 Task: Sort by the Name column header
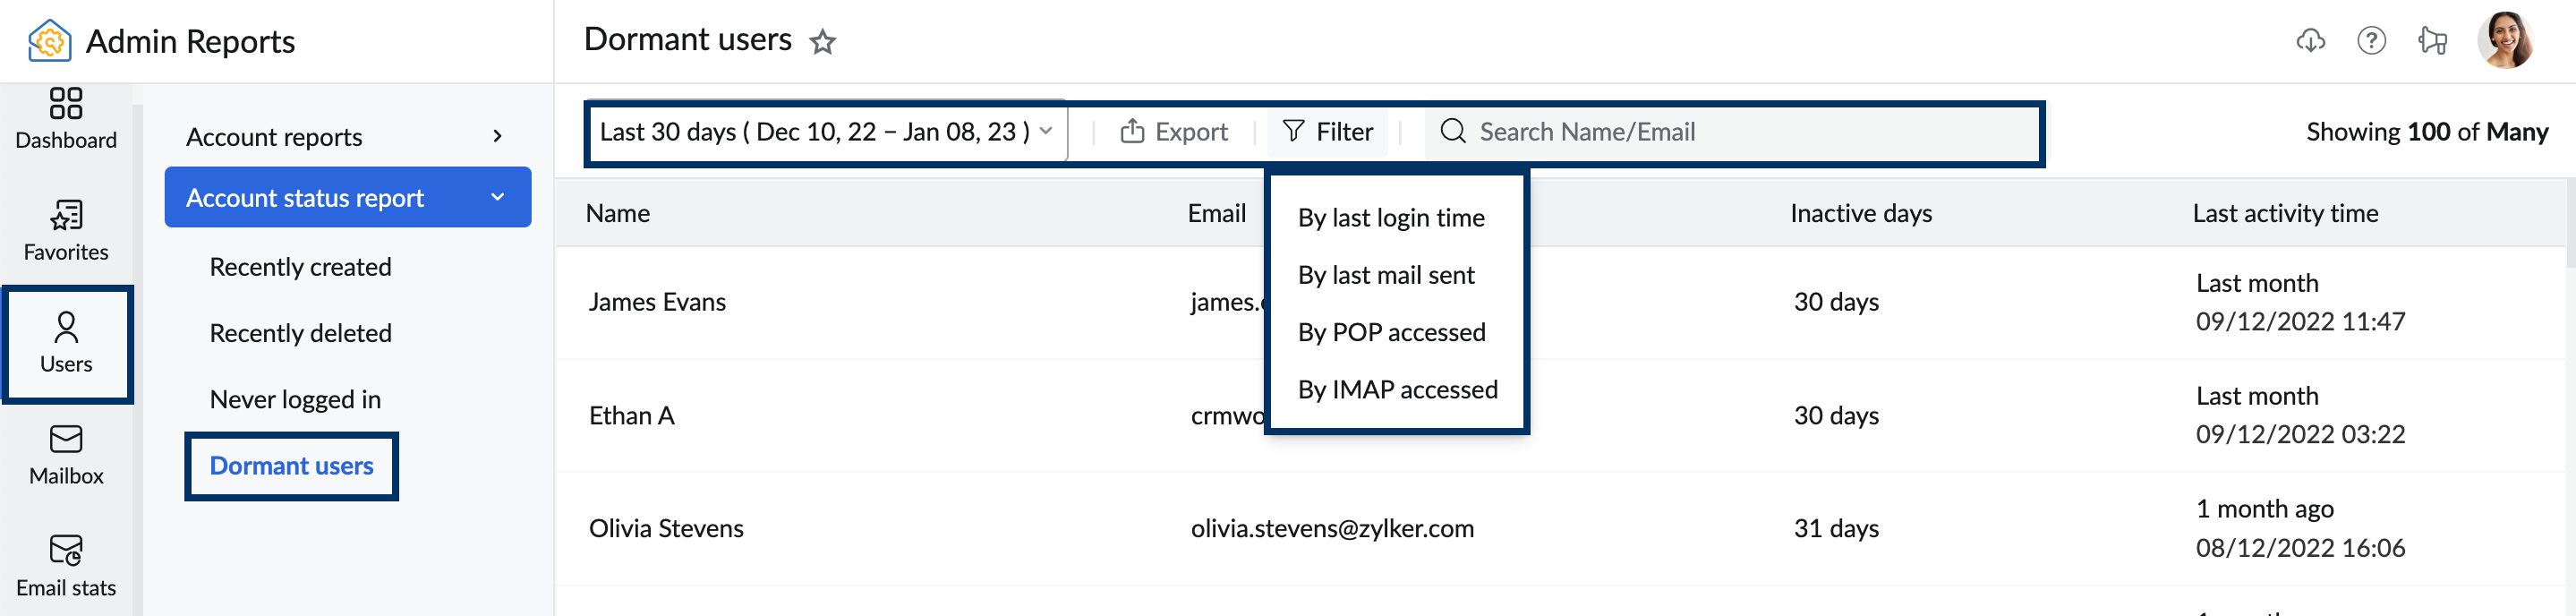click(x=618, y=213)
